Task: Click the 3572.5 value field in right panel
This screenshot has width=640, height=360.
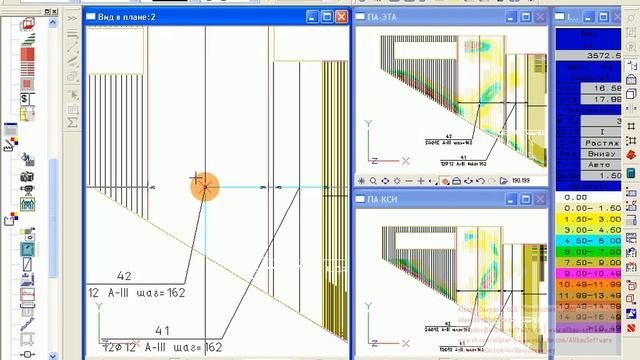Action: pos(589,56)
